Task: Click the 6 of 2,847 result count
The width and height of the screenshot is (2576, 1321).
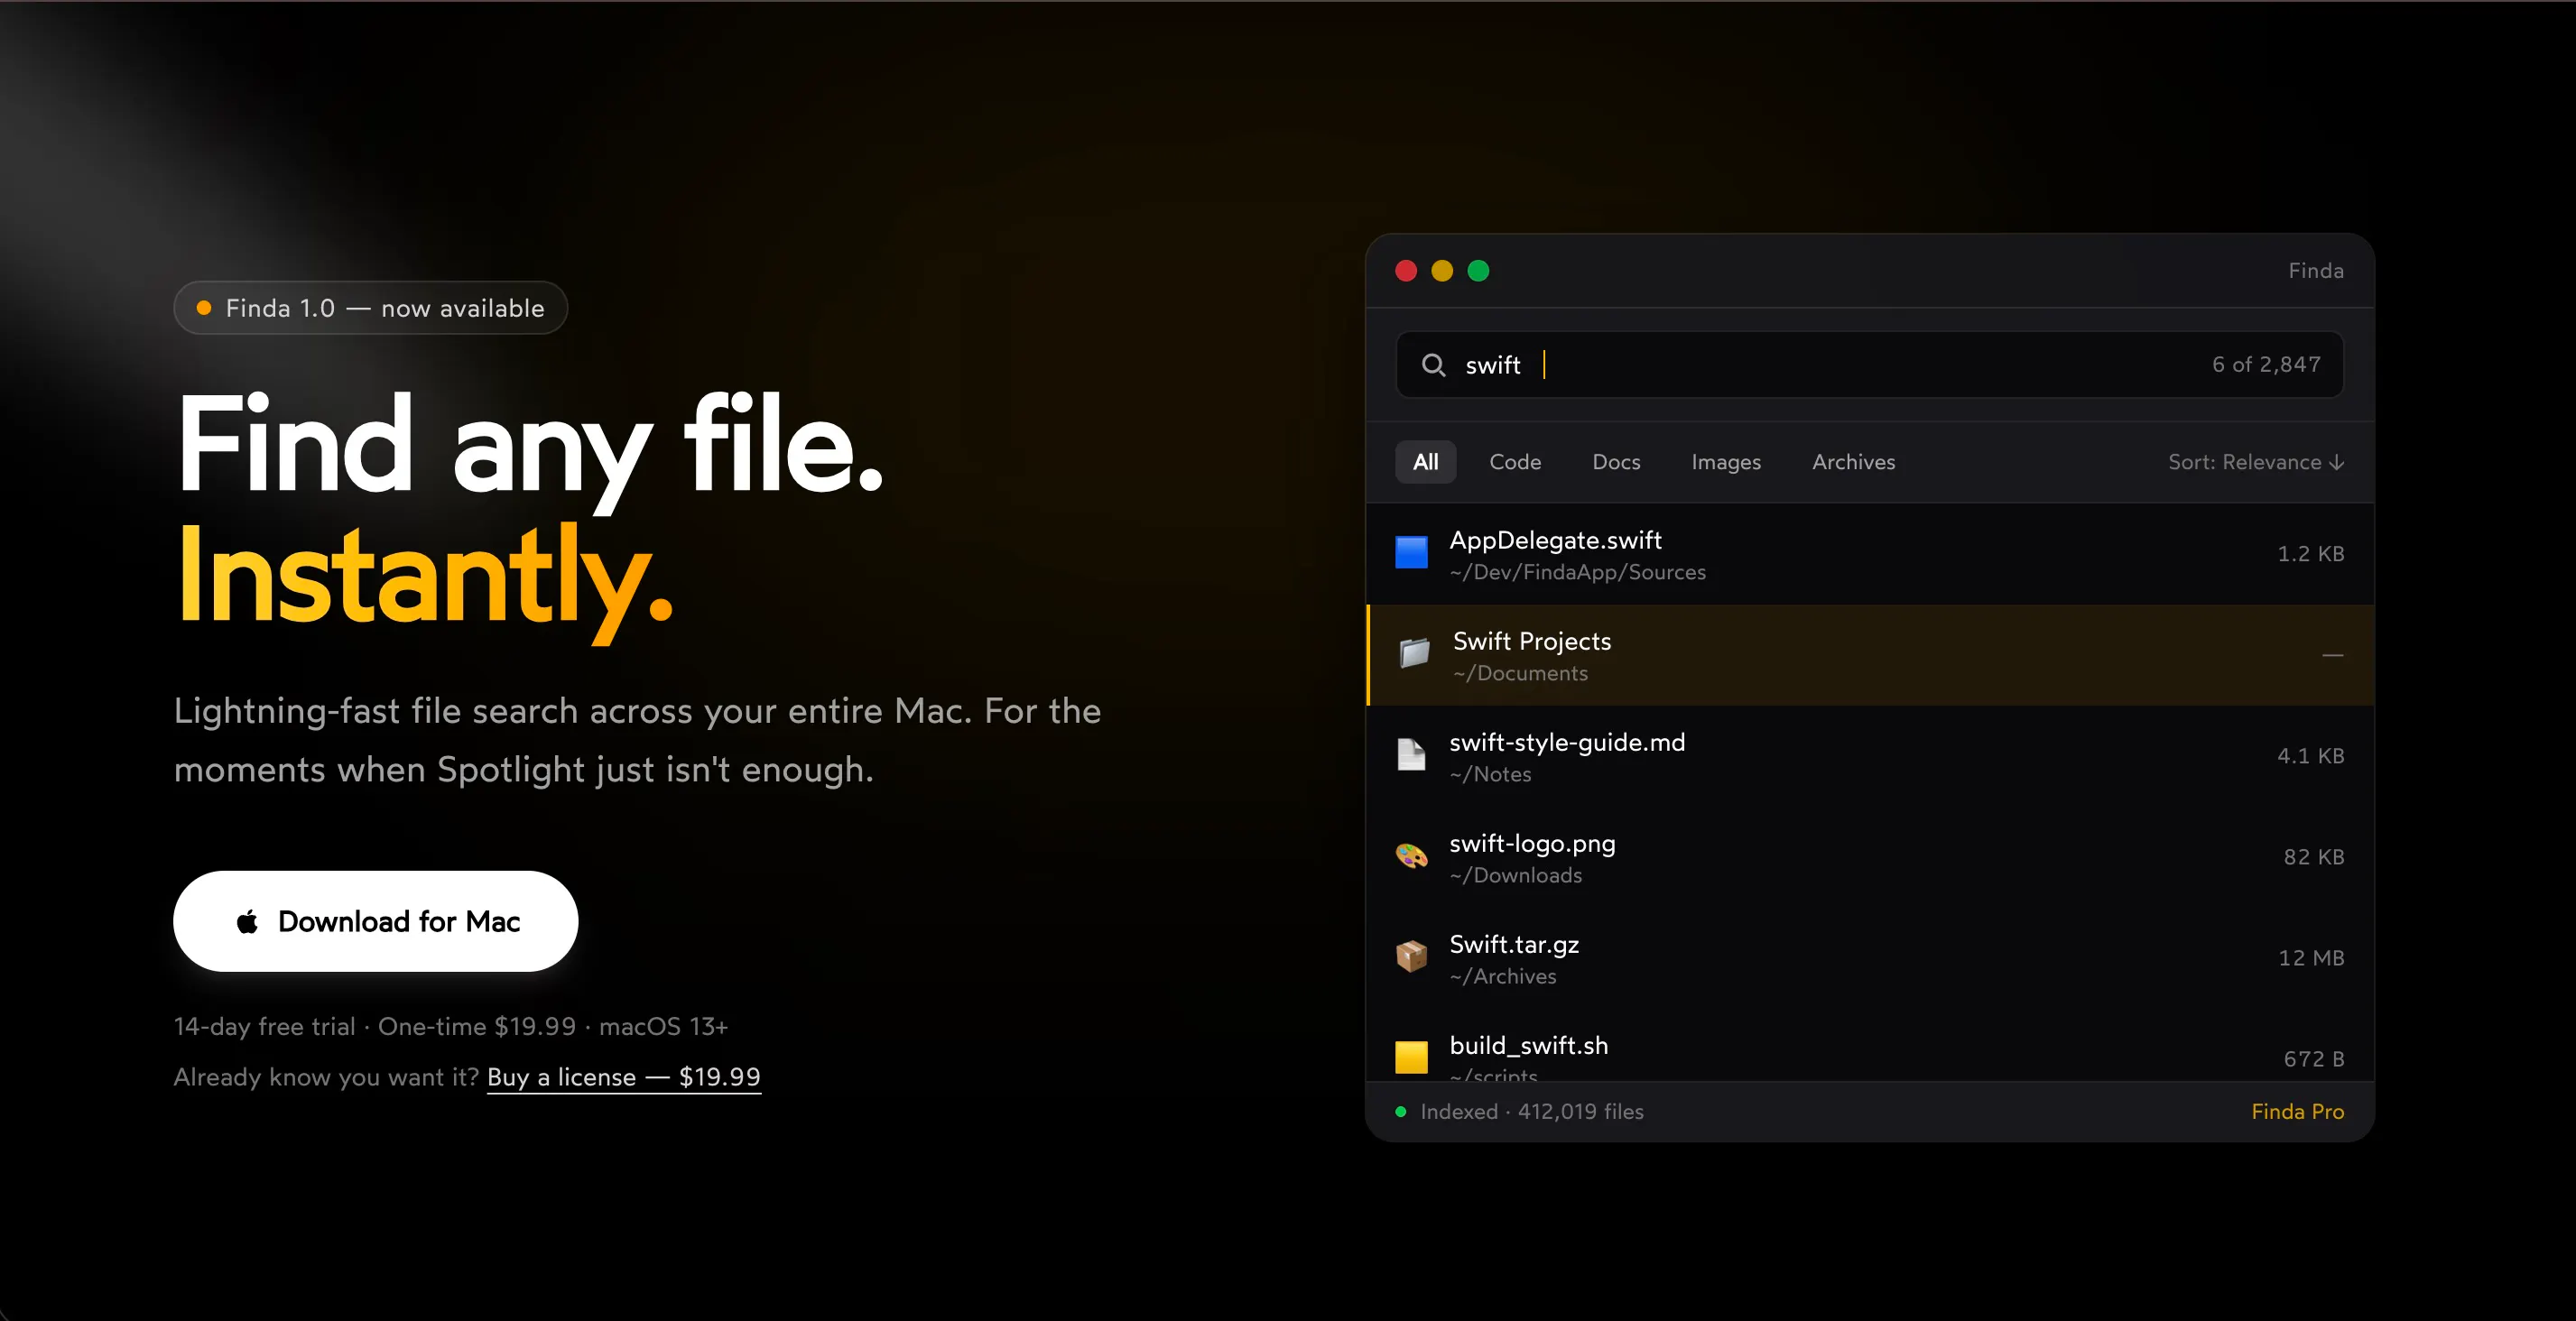Action: [2266, 364]
